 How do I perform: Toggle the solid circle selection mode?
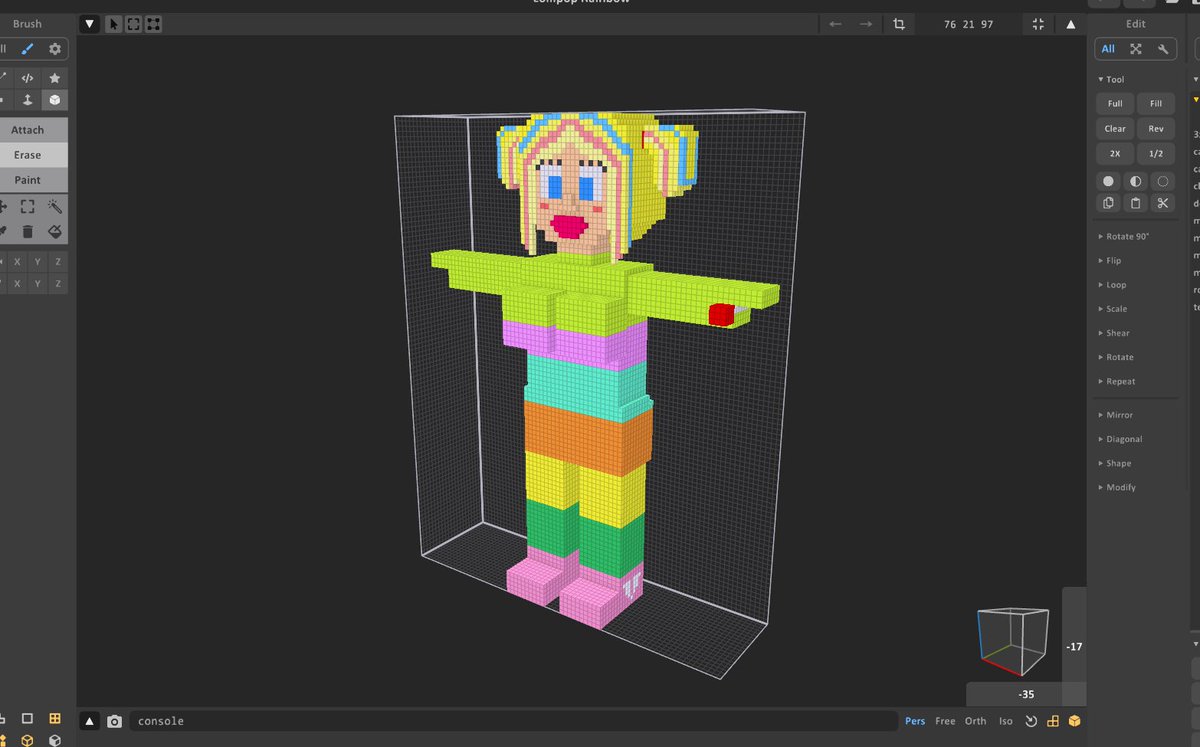(1108, 181)
